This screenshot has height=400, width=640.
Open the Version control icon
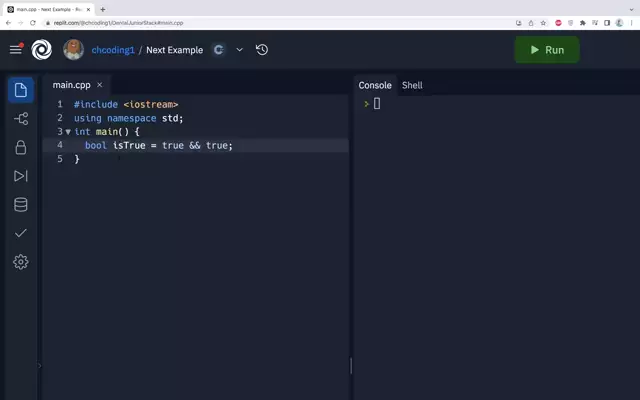21,119
